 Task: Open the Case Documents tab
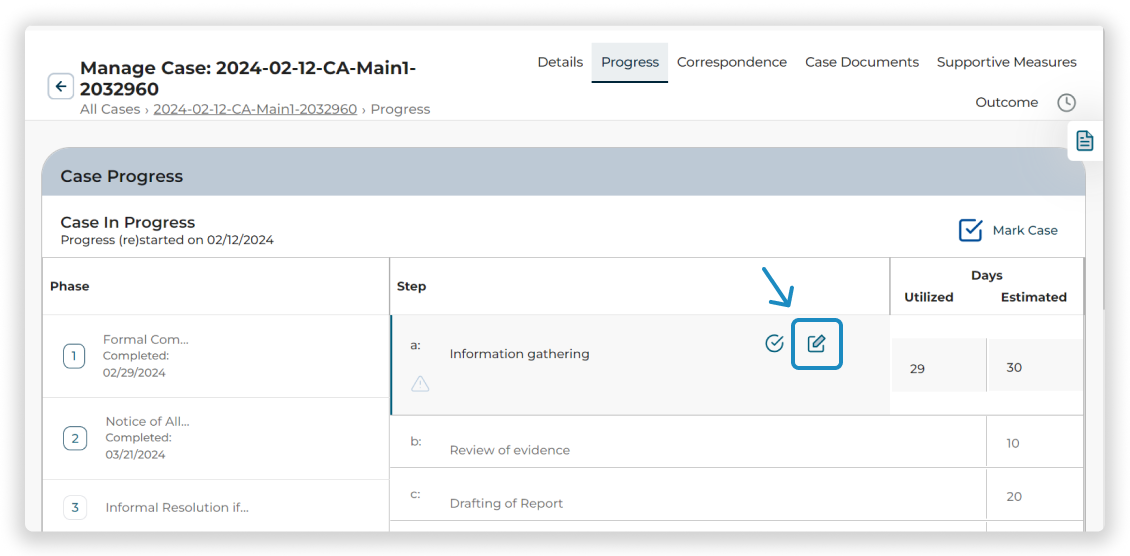[x=861, y=62]
